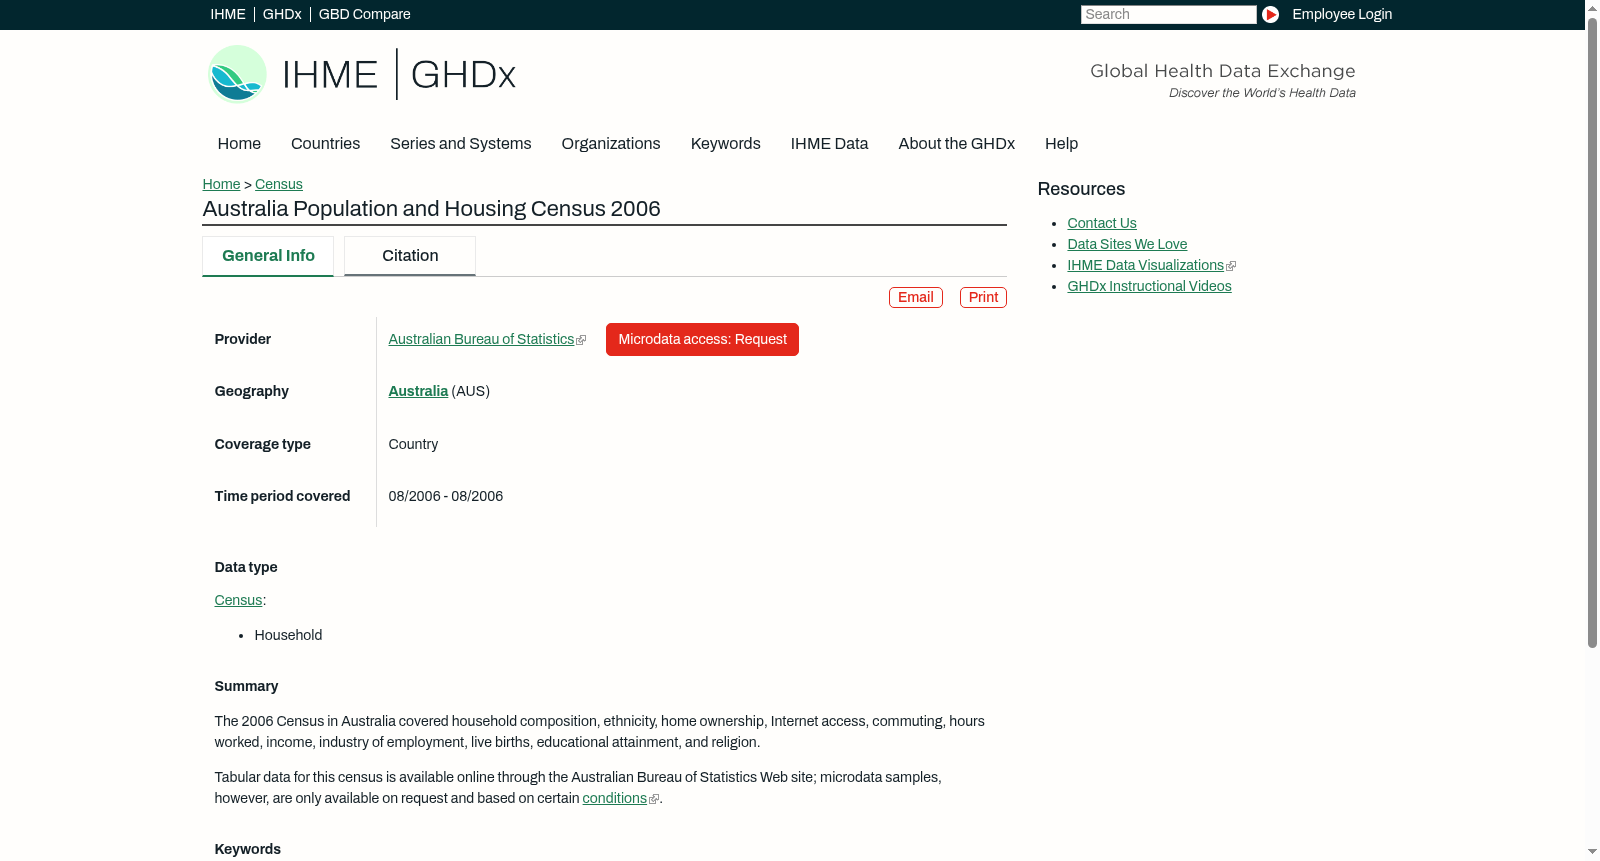Click the Resources heading
This screenshot has width=1600, height=861.
[x=1081, y=189]
